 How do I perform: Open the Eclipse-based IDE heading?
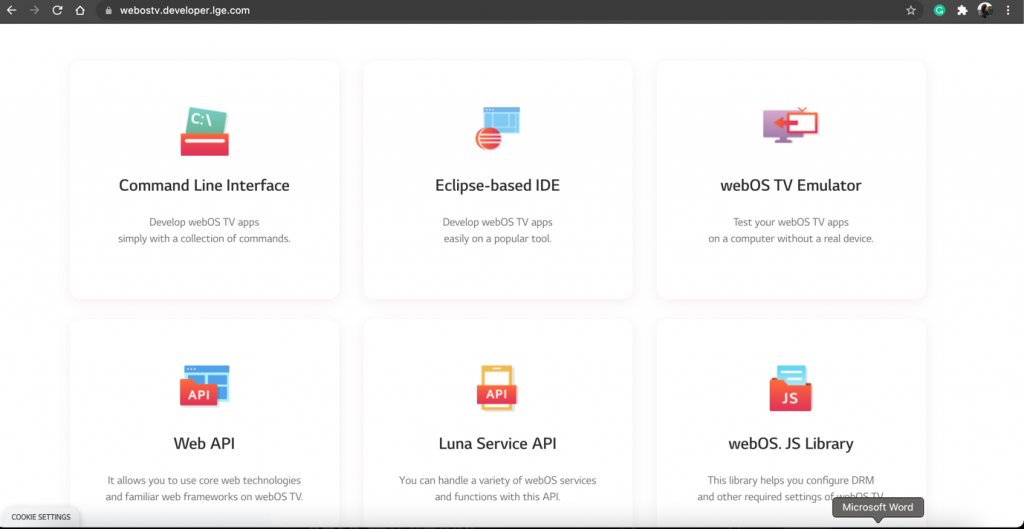click(x=498, y=185)
